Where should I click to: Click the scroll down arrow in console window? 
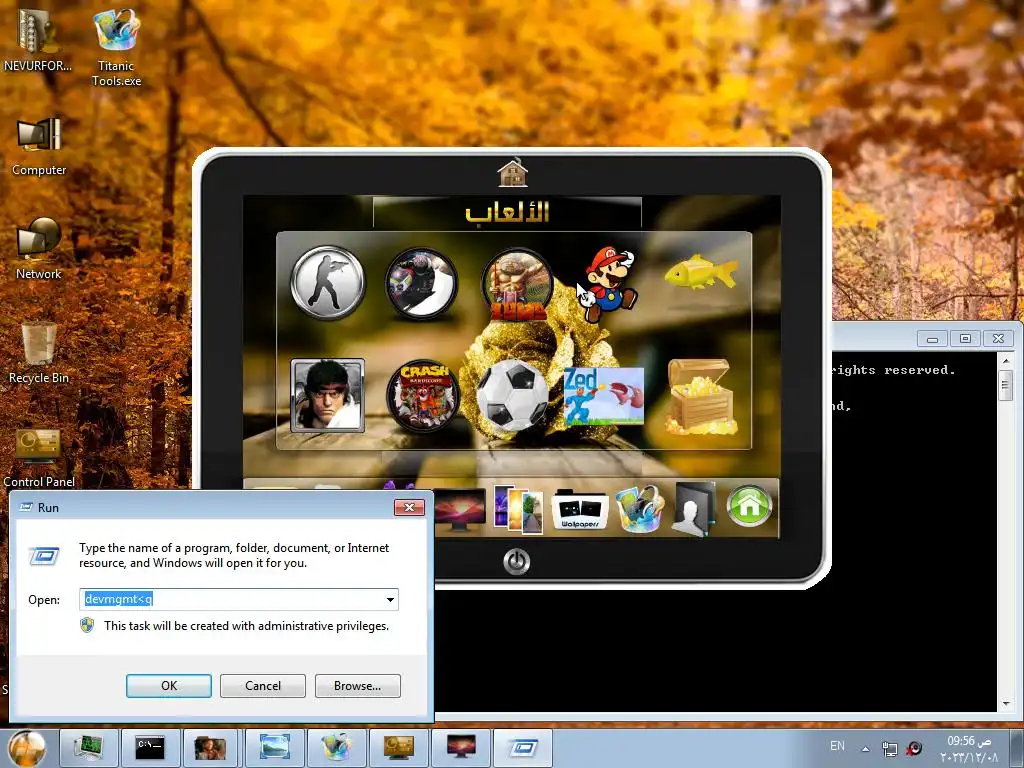(x=1006, y=703)
